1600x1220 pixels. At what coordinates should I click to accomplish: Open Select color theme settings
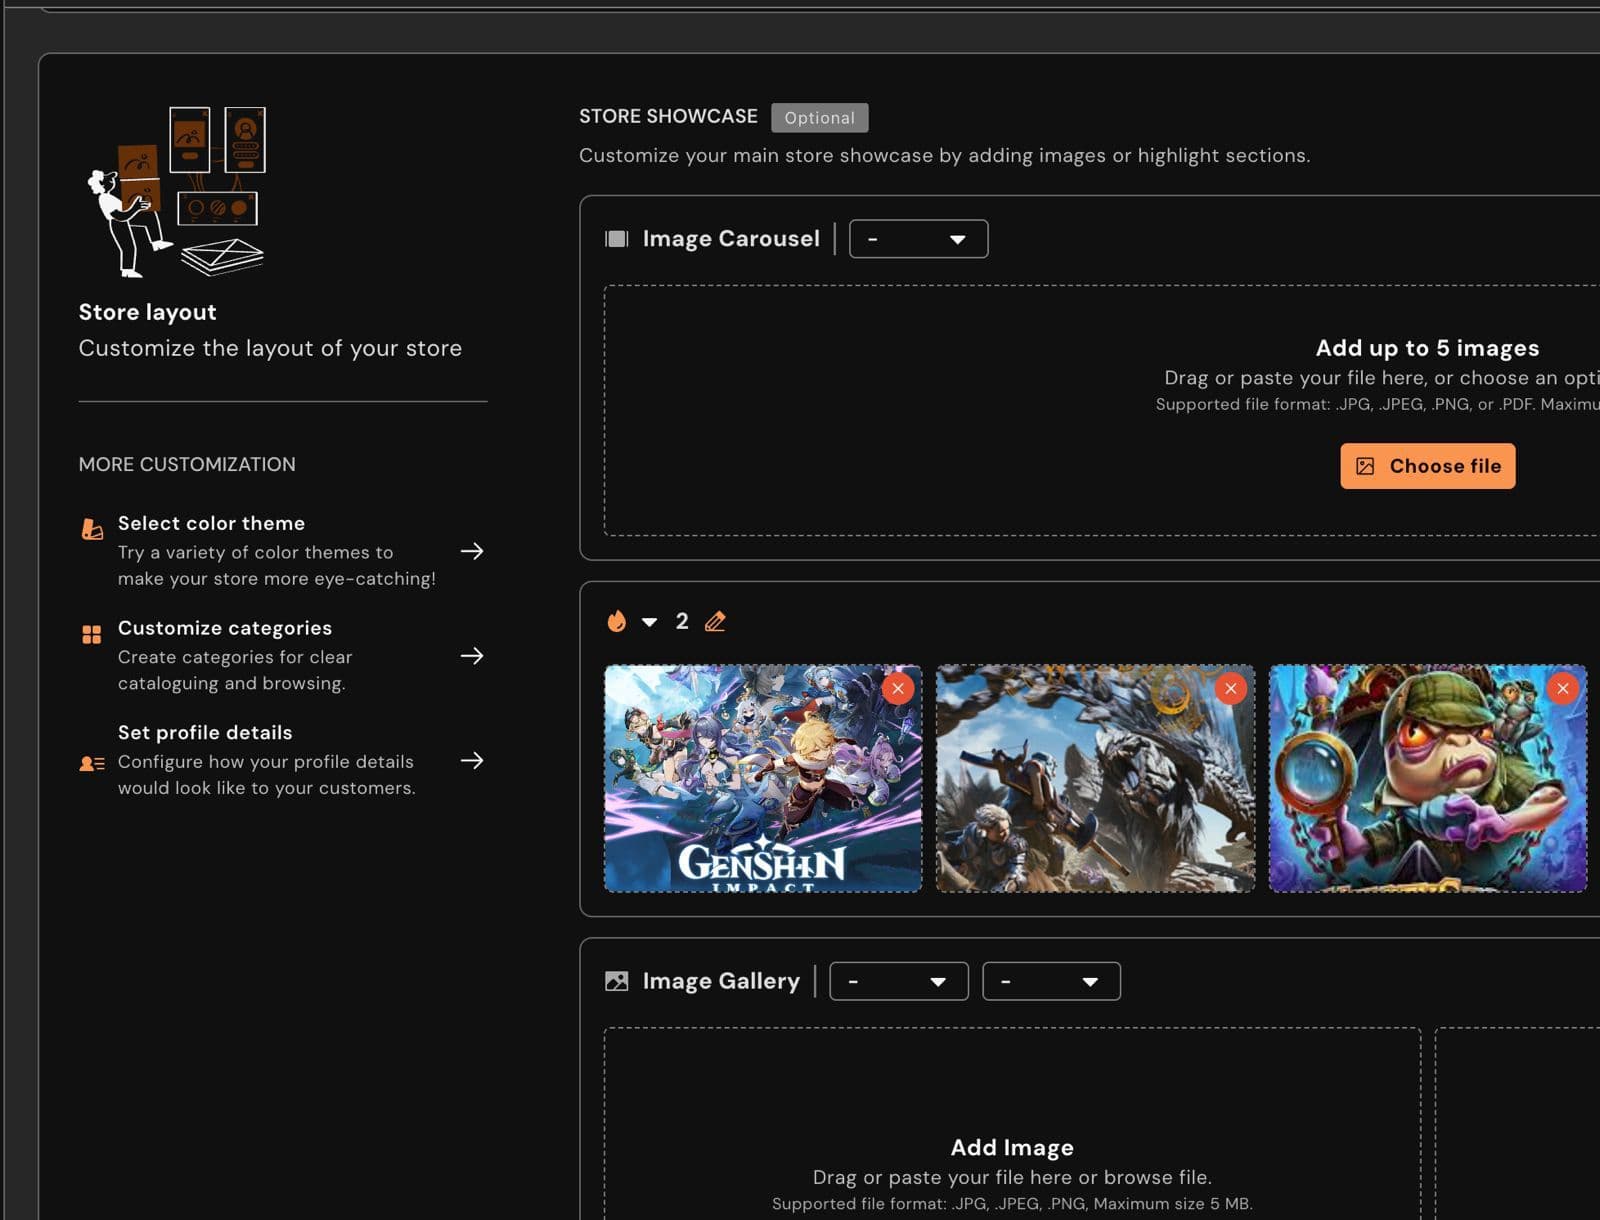click(x=472, y=551)
